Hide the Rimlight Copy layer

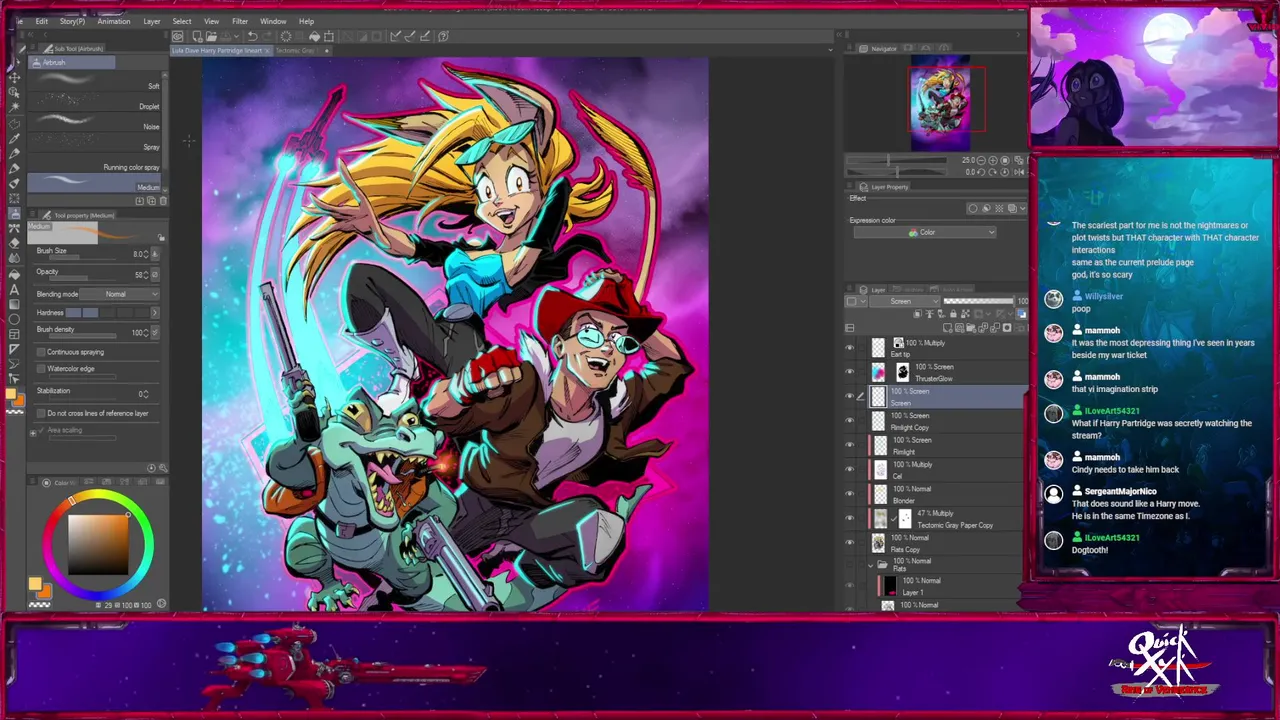coord(850,421)
